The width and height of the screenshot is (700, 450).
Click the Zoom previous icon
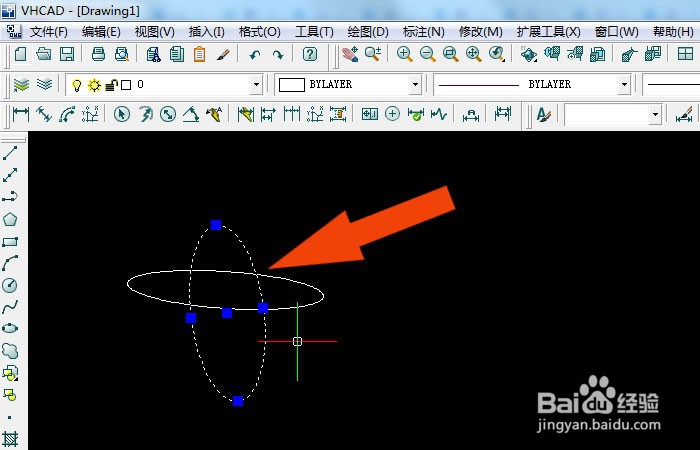(496, 54)
